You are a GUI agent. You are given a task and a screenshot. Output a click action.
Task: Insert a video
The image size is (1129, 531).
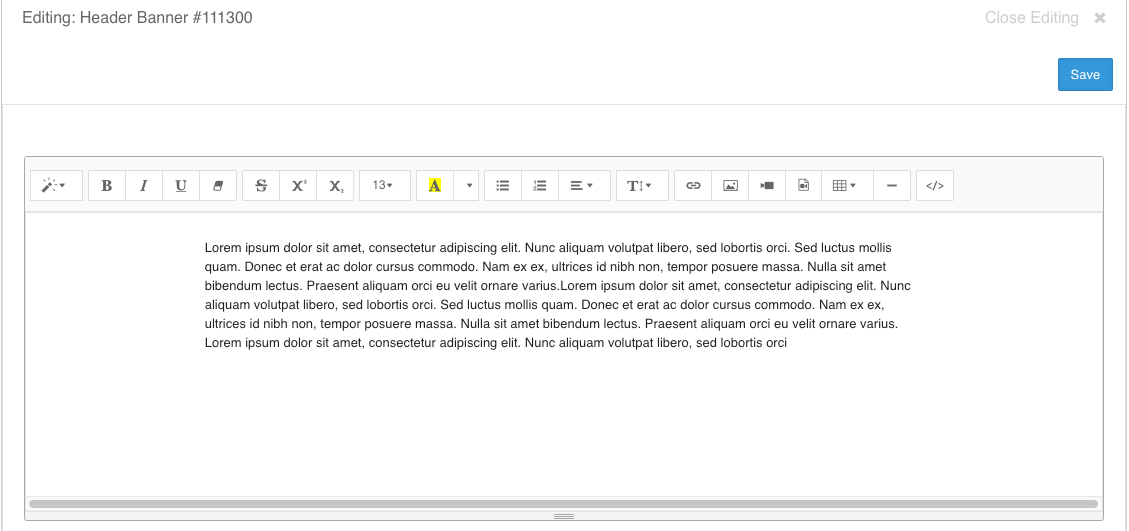pos(768,186)
